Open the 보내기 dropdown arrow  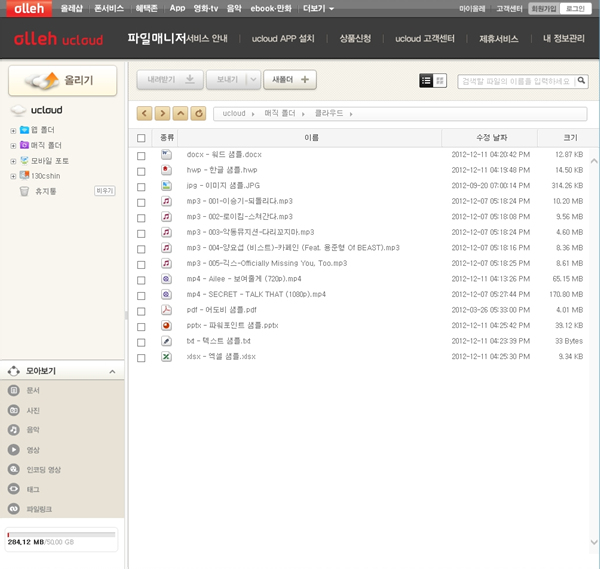[x=253, y=80]
